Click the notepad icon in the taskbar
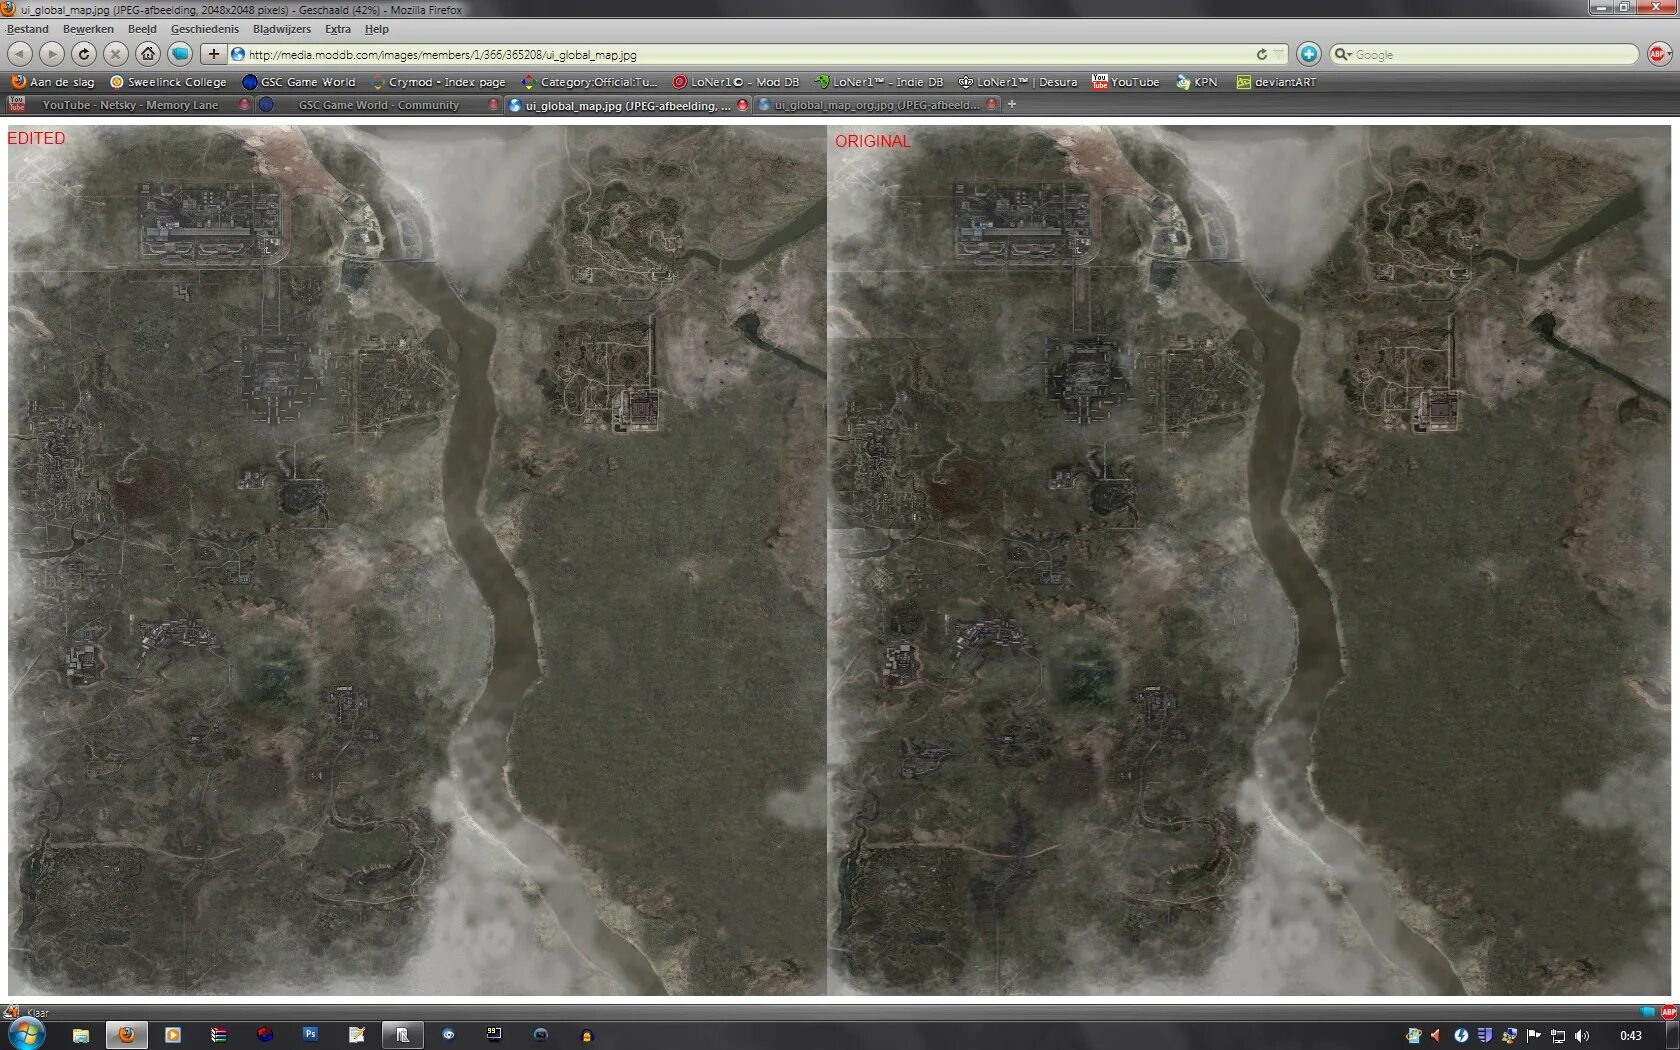 (356, 1035)
